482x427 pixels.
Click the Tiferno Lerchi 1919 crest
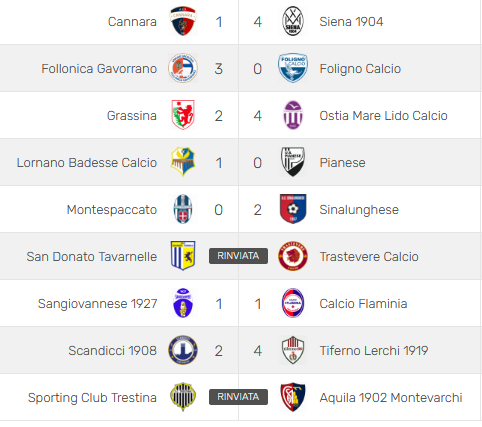click(293, 350)
